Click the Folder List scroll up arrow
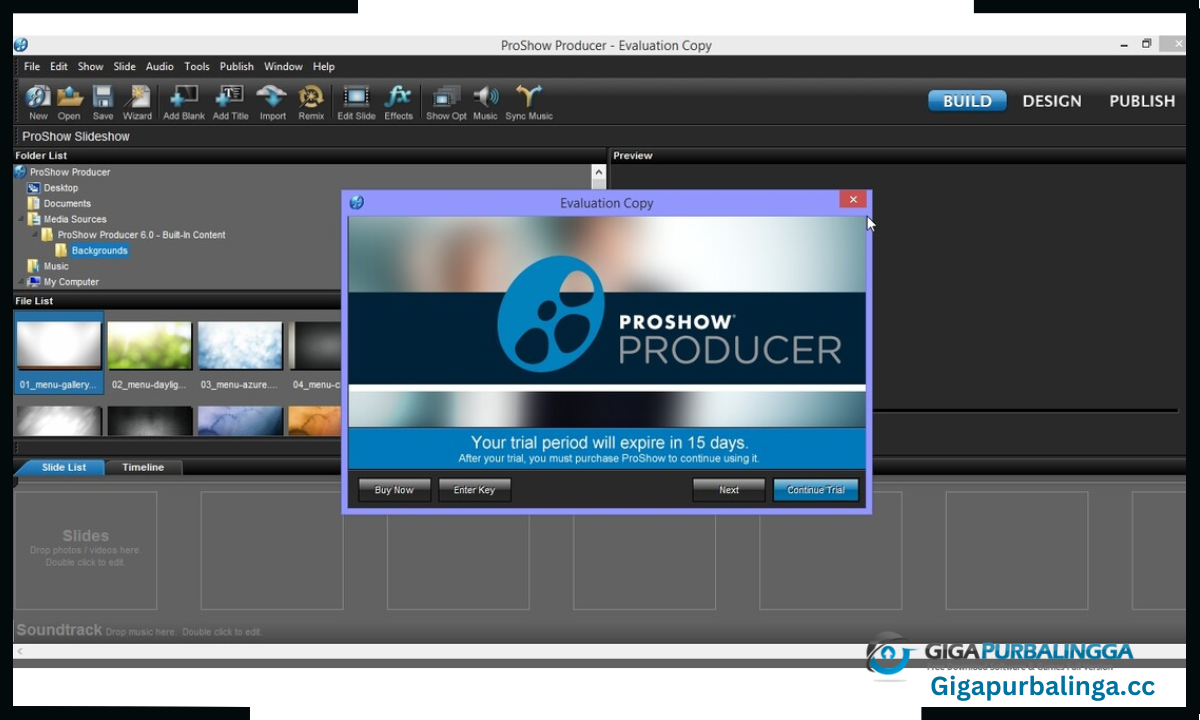The width and height of the screenshot is (1200, 720). pyautogui.click(x=598, y=172)
